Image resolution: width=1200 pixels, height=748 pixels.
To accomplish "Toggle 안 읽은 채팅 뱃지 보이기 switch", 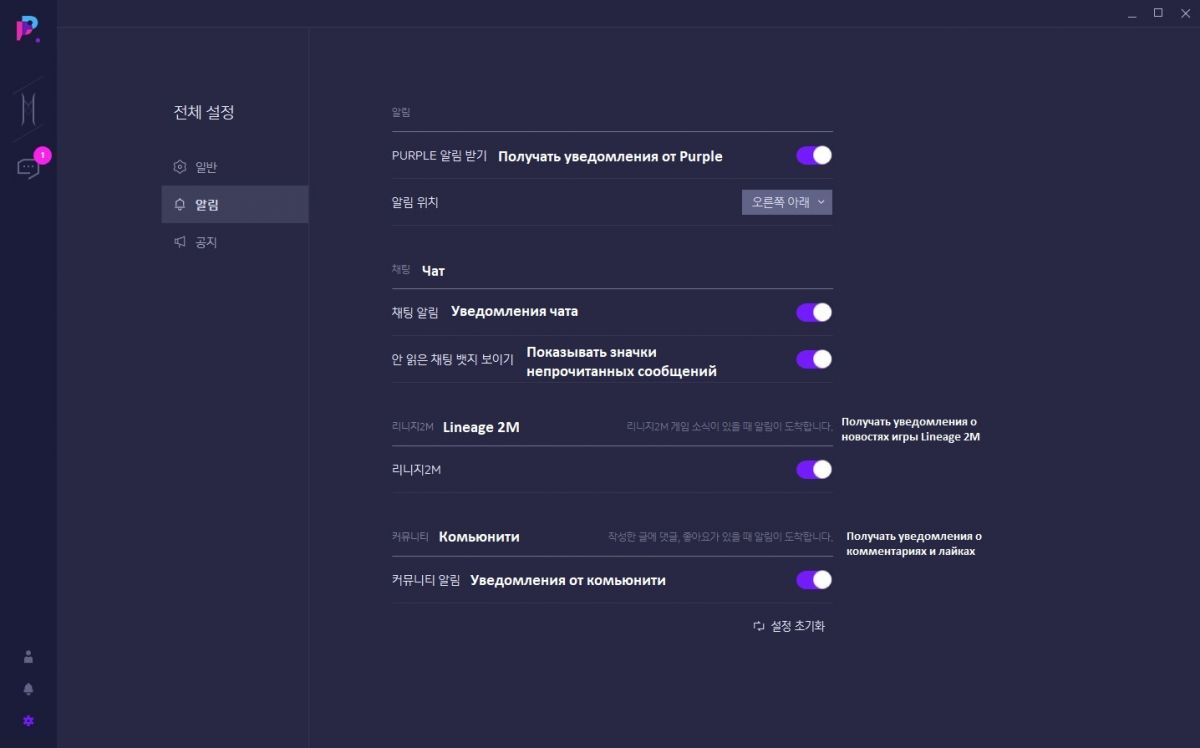I will 814,359.
